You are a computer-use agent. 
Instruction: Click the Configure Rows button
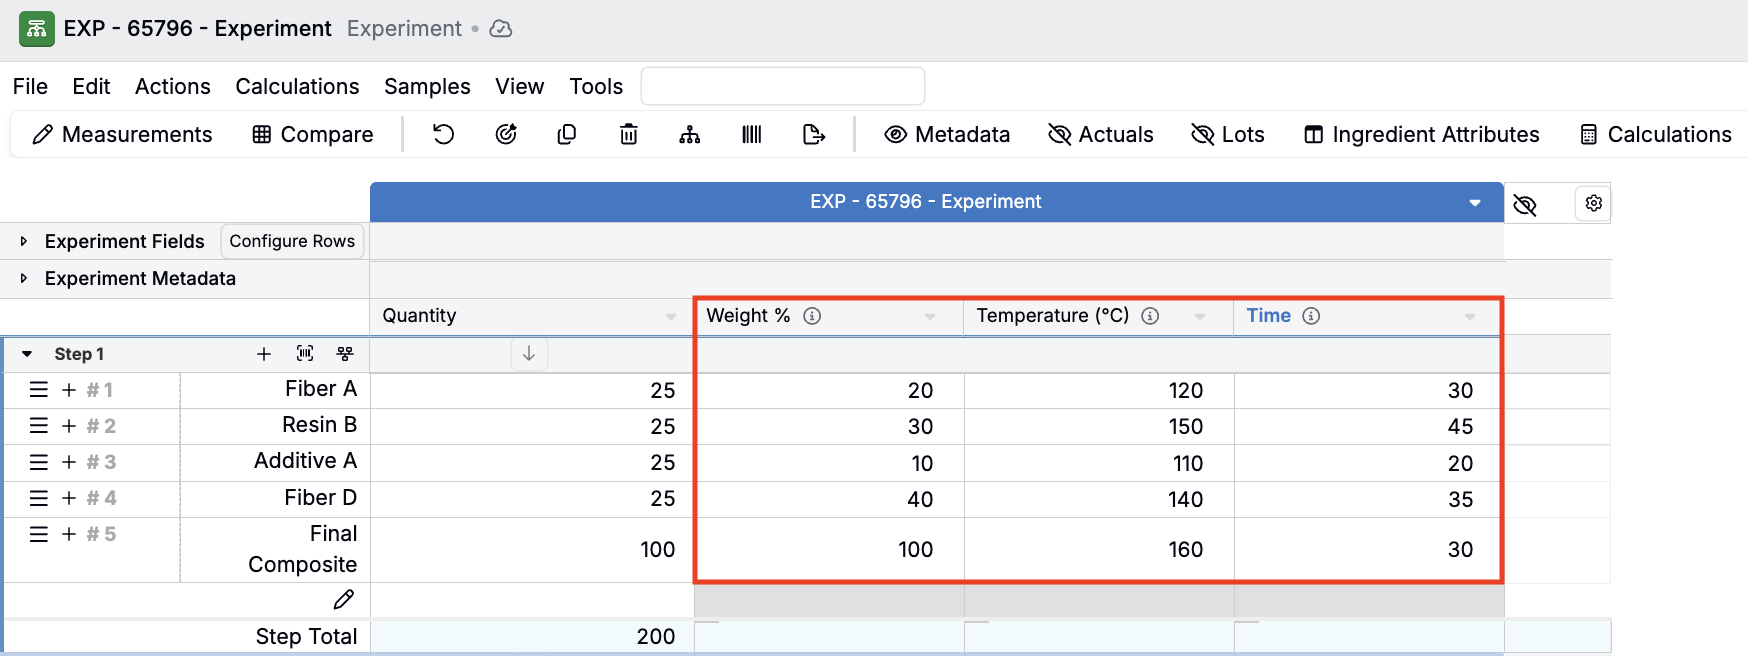(x=292, y=241)
